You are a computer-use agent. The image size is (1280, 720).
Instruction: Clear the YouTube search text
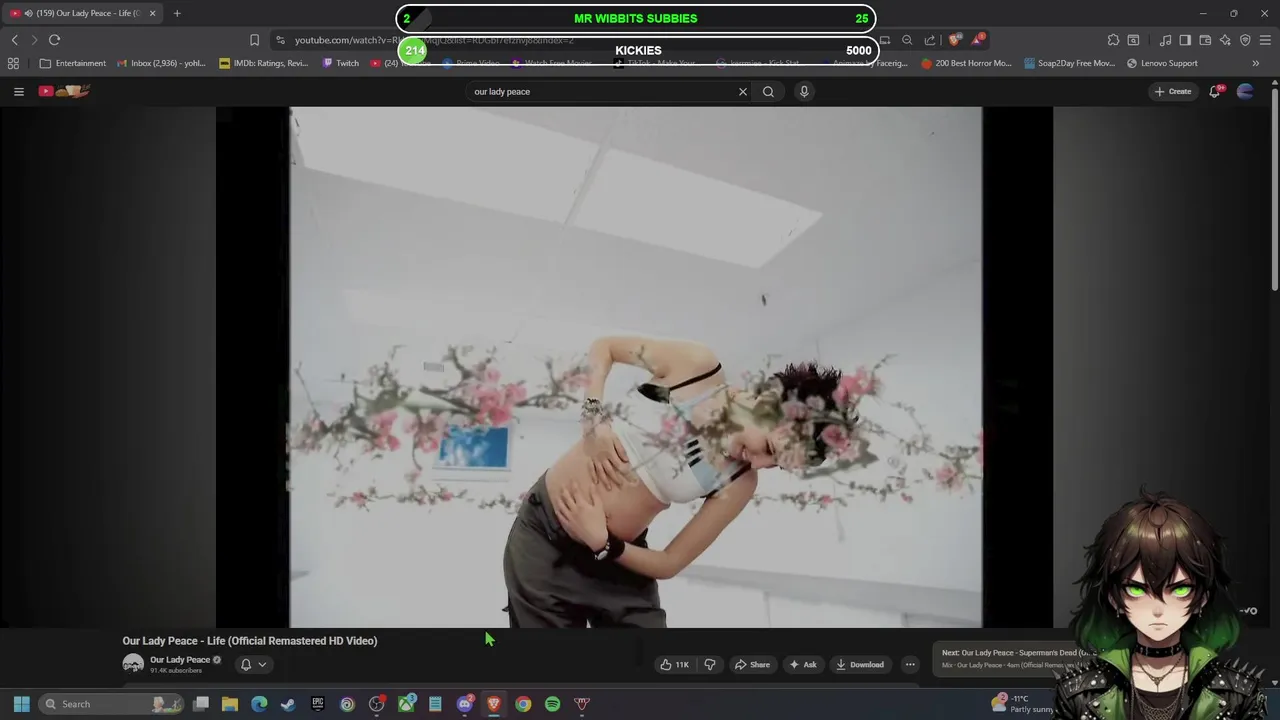pos(743,91)
